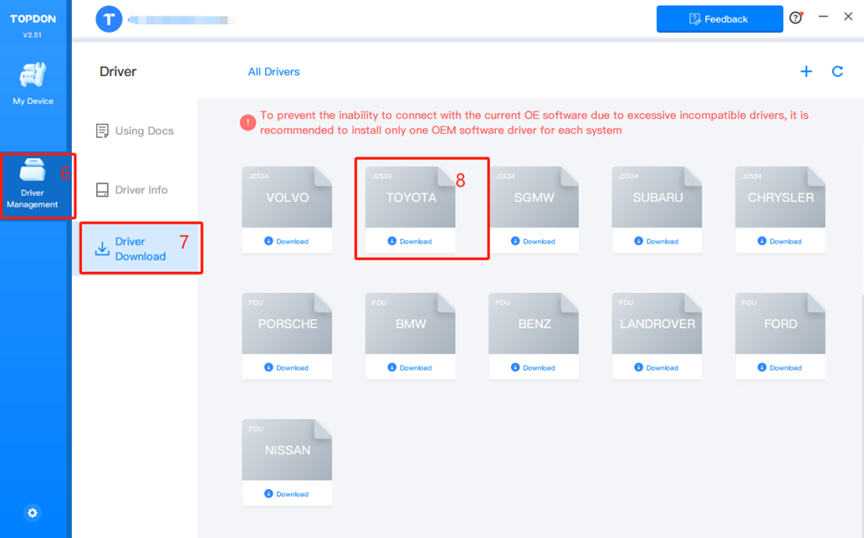Click the TOPDON T profile avatar

click(109, 19)
